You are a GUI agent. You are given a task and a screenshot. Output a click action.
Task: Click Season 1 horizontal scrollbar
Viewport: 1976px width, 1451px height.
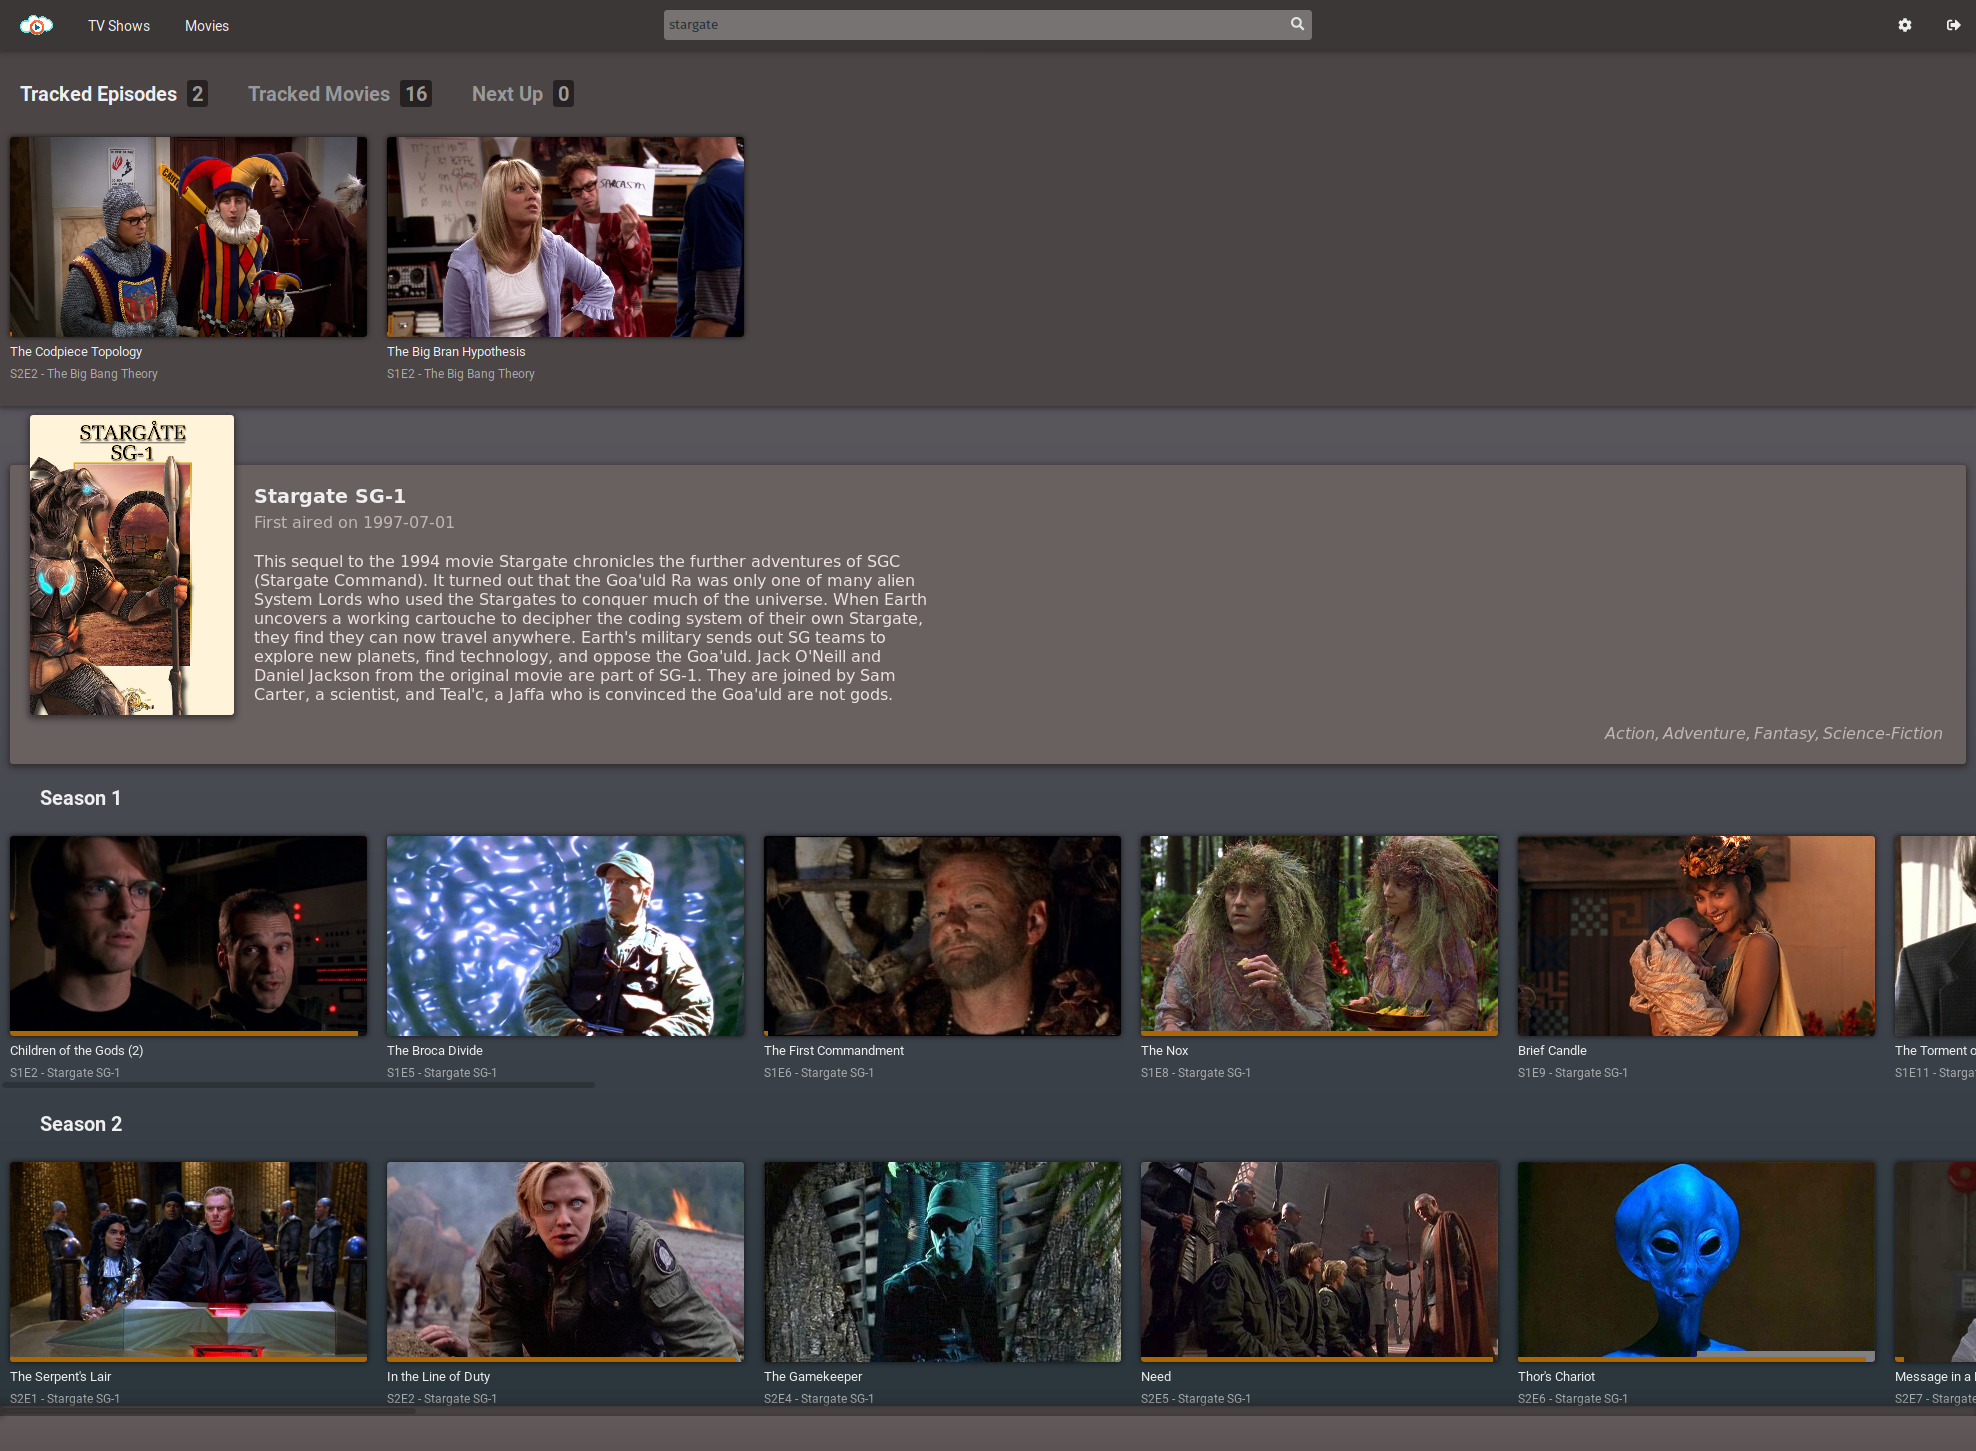298,1085
